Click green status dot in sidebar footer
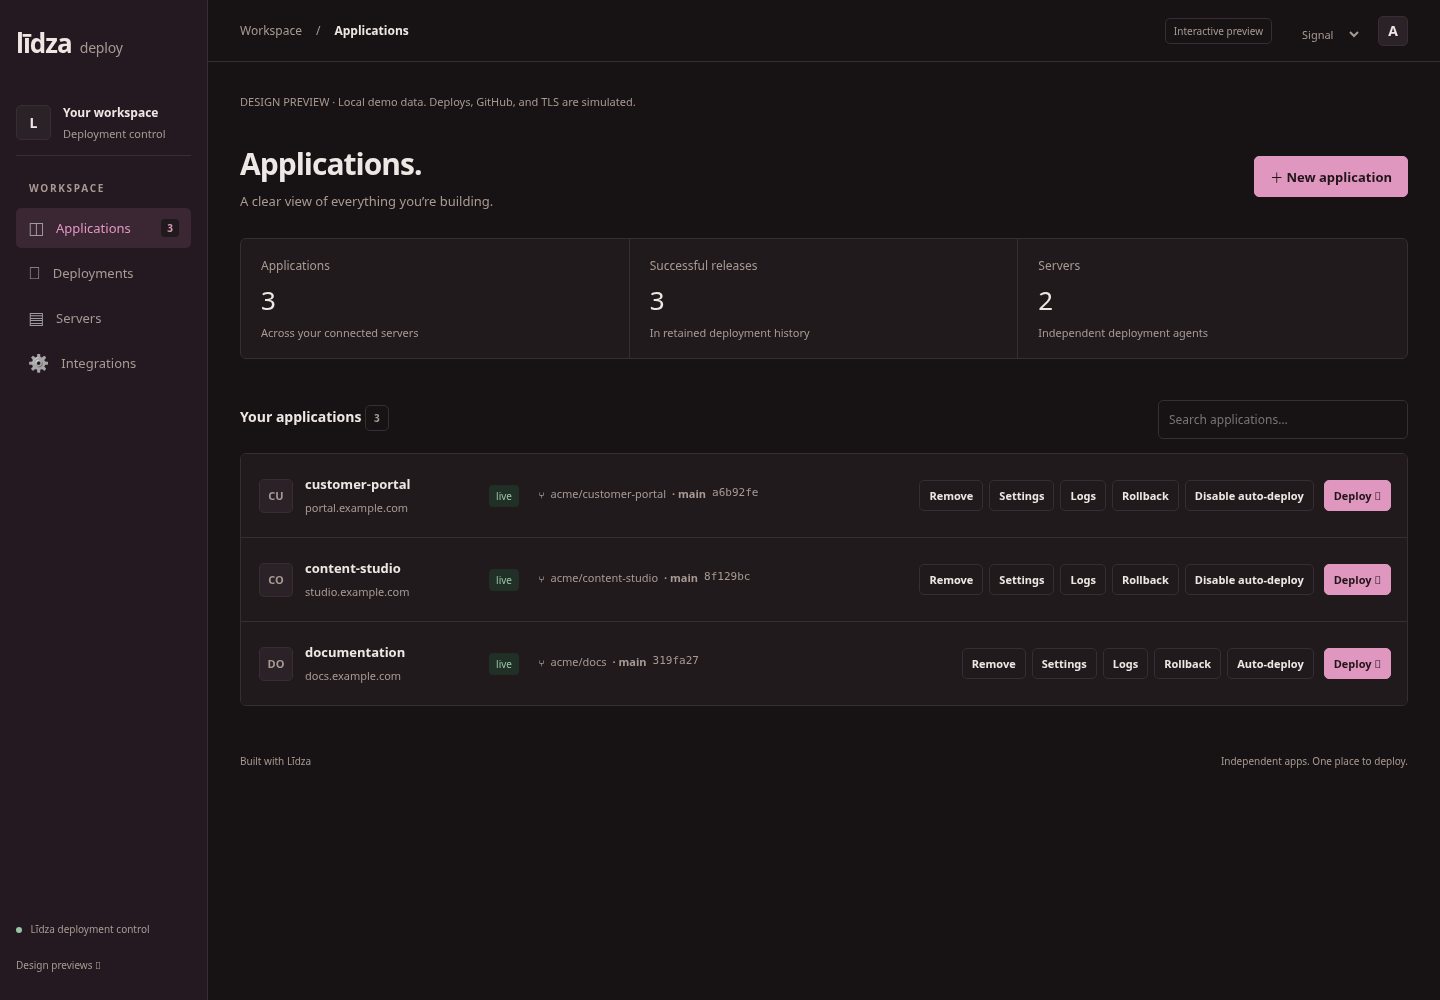 click(19, 930)
